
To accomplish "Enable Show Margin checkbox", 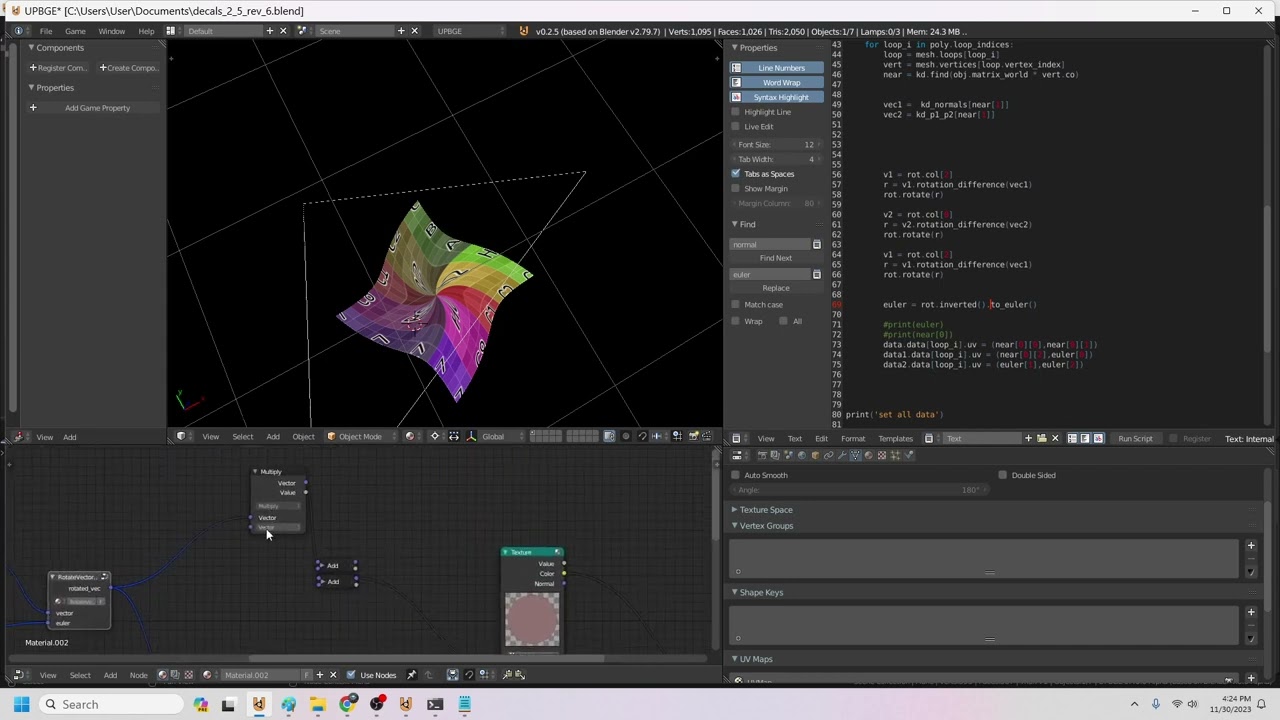I will (736, 188).
